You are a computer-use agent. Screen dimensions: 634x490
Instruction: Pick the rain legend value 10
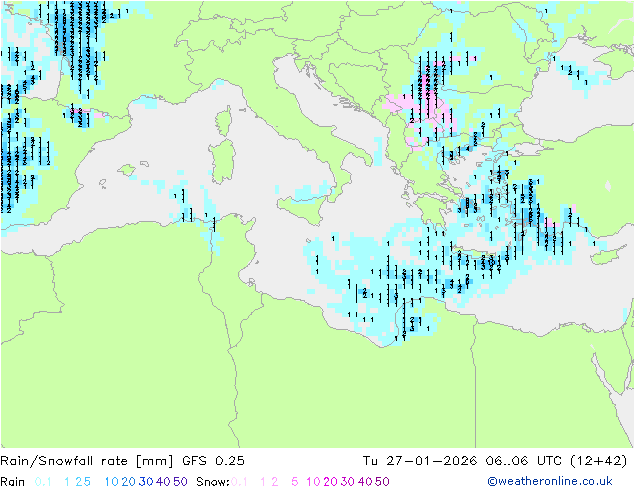[112, 482]
